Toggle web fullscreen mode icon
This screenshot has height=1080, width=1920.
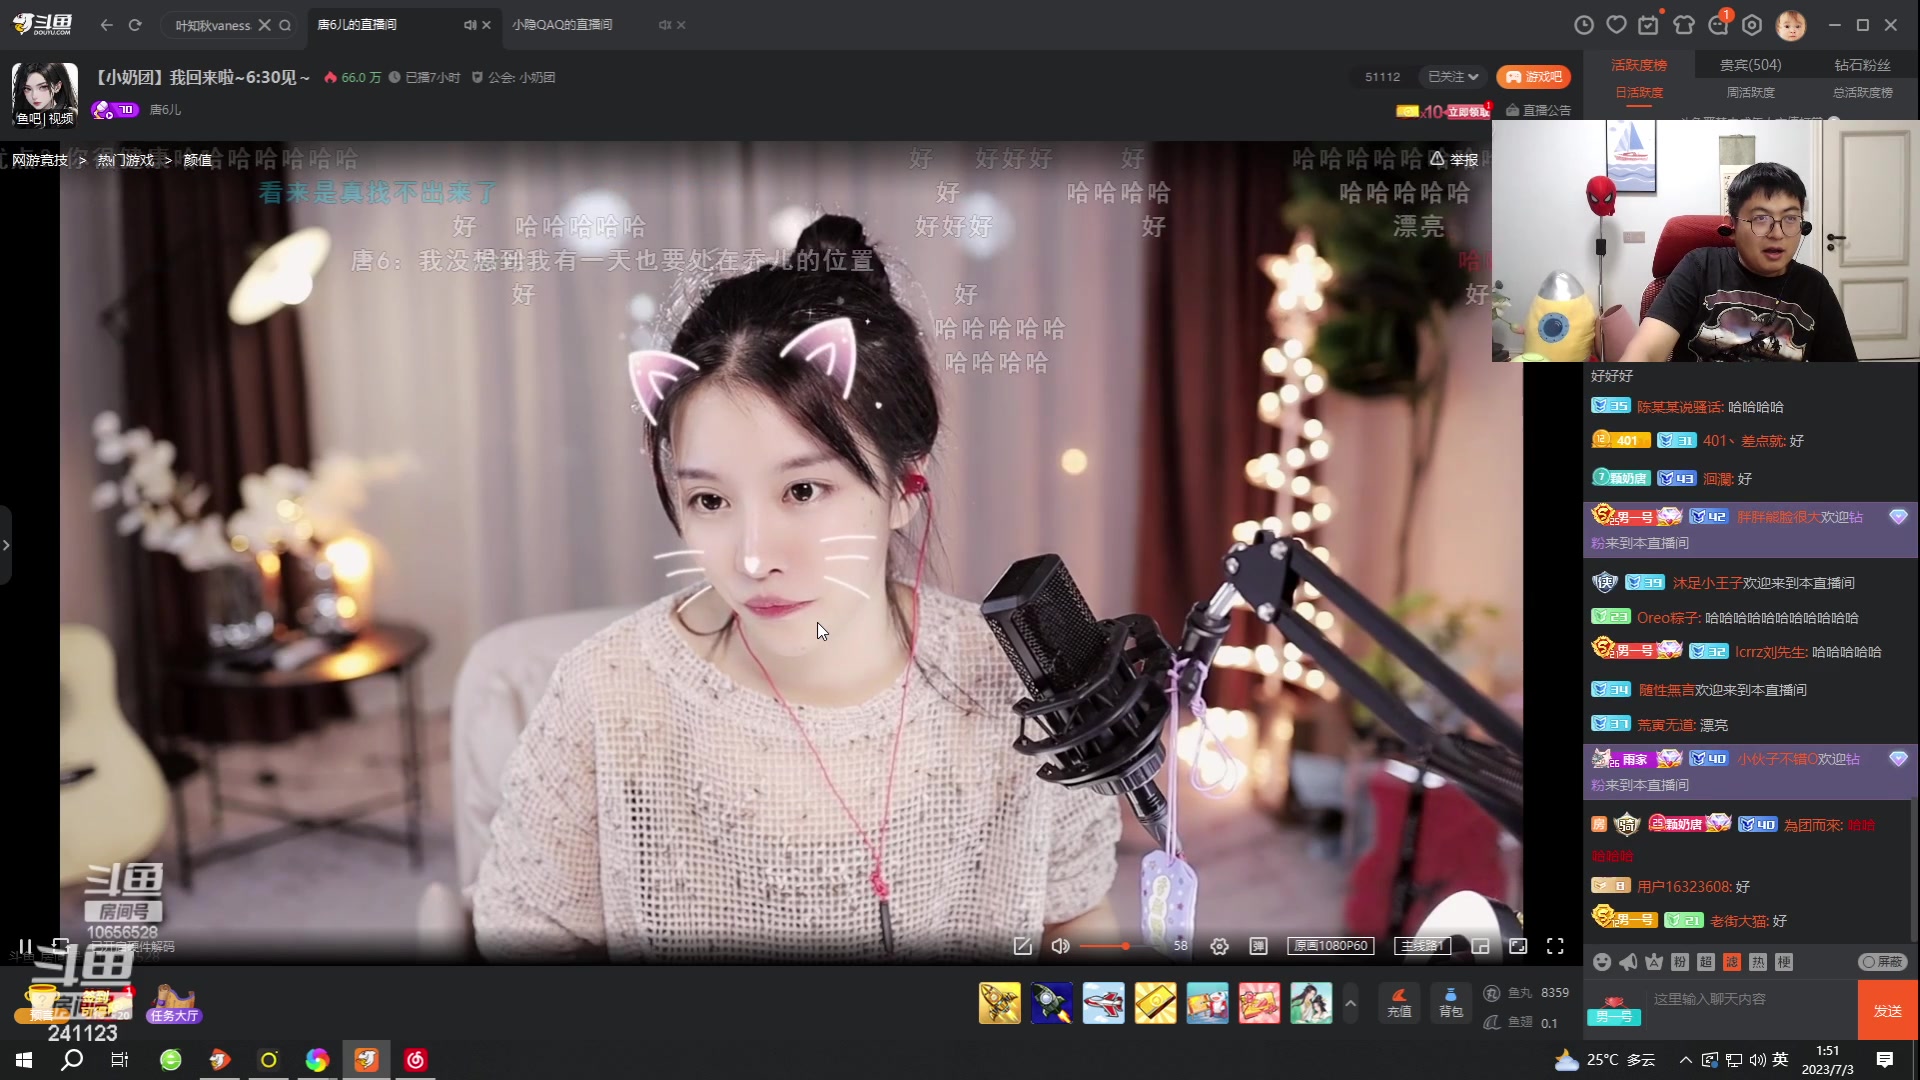point(1518,946)
